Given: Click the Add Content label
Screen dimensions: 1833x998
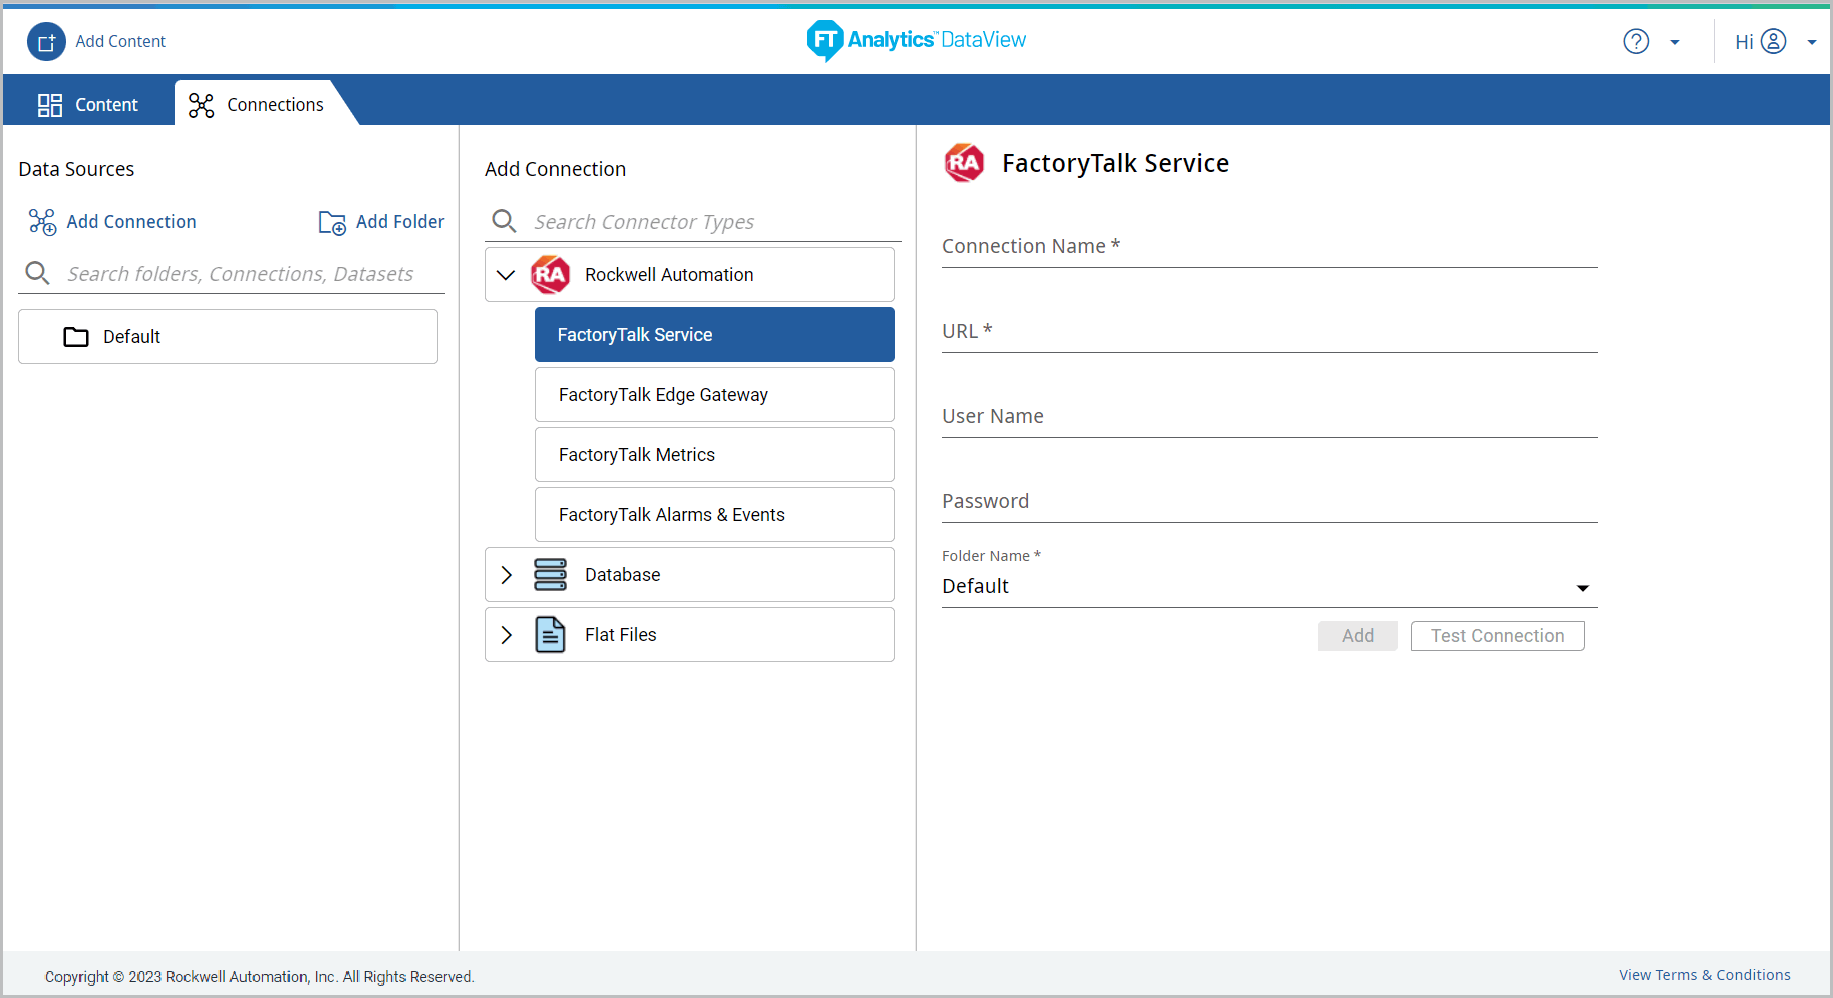Looking at the screenshot, I should [x=121, y=41].
